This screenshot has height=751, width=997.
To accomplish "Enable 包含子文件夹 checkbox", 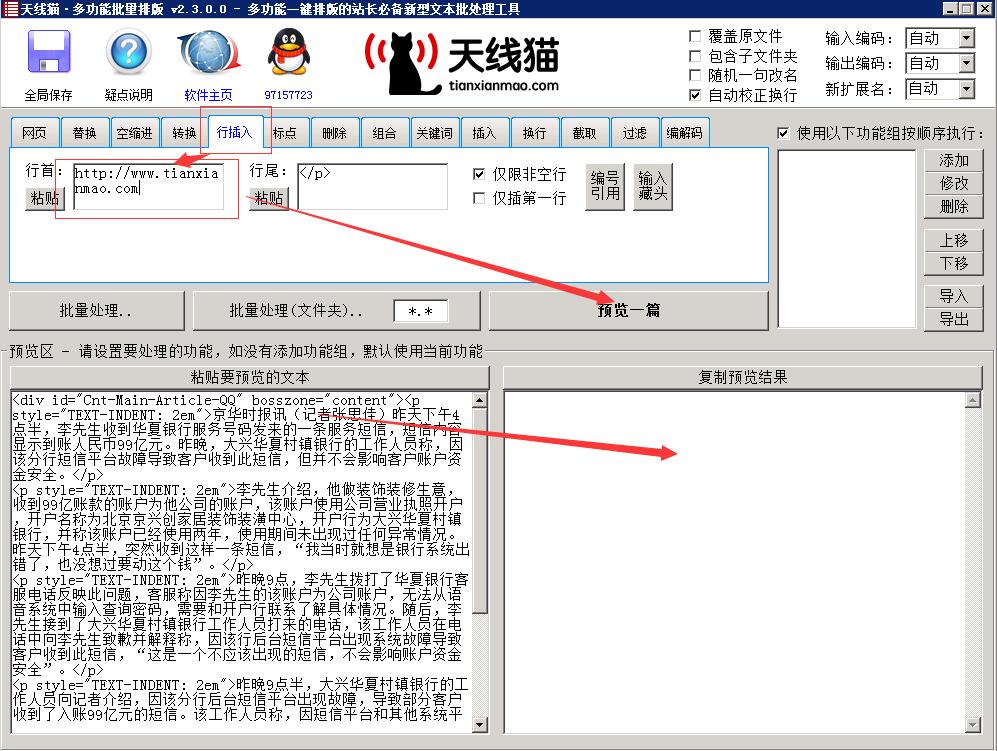I will 695,56.
